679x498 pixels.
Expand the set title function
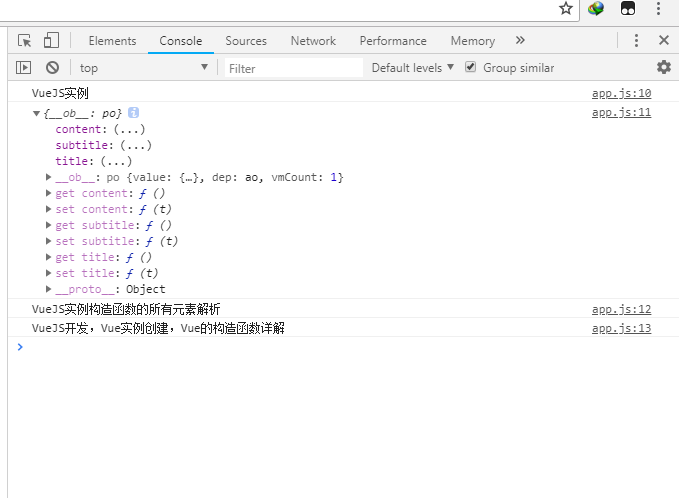[48, 273]
